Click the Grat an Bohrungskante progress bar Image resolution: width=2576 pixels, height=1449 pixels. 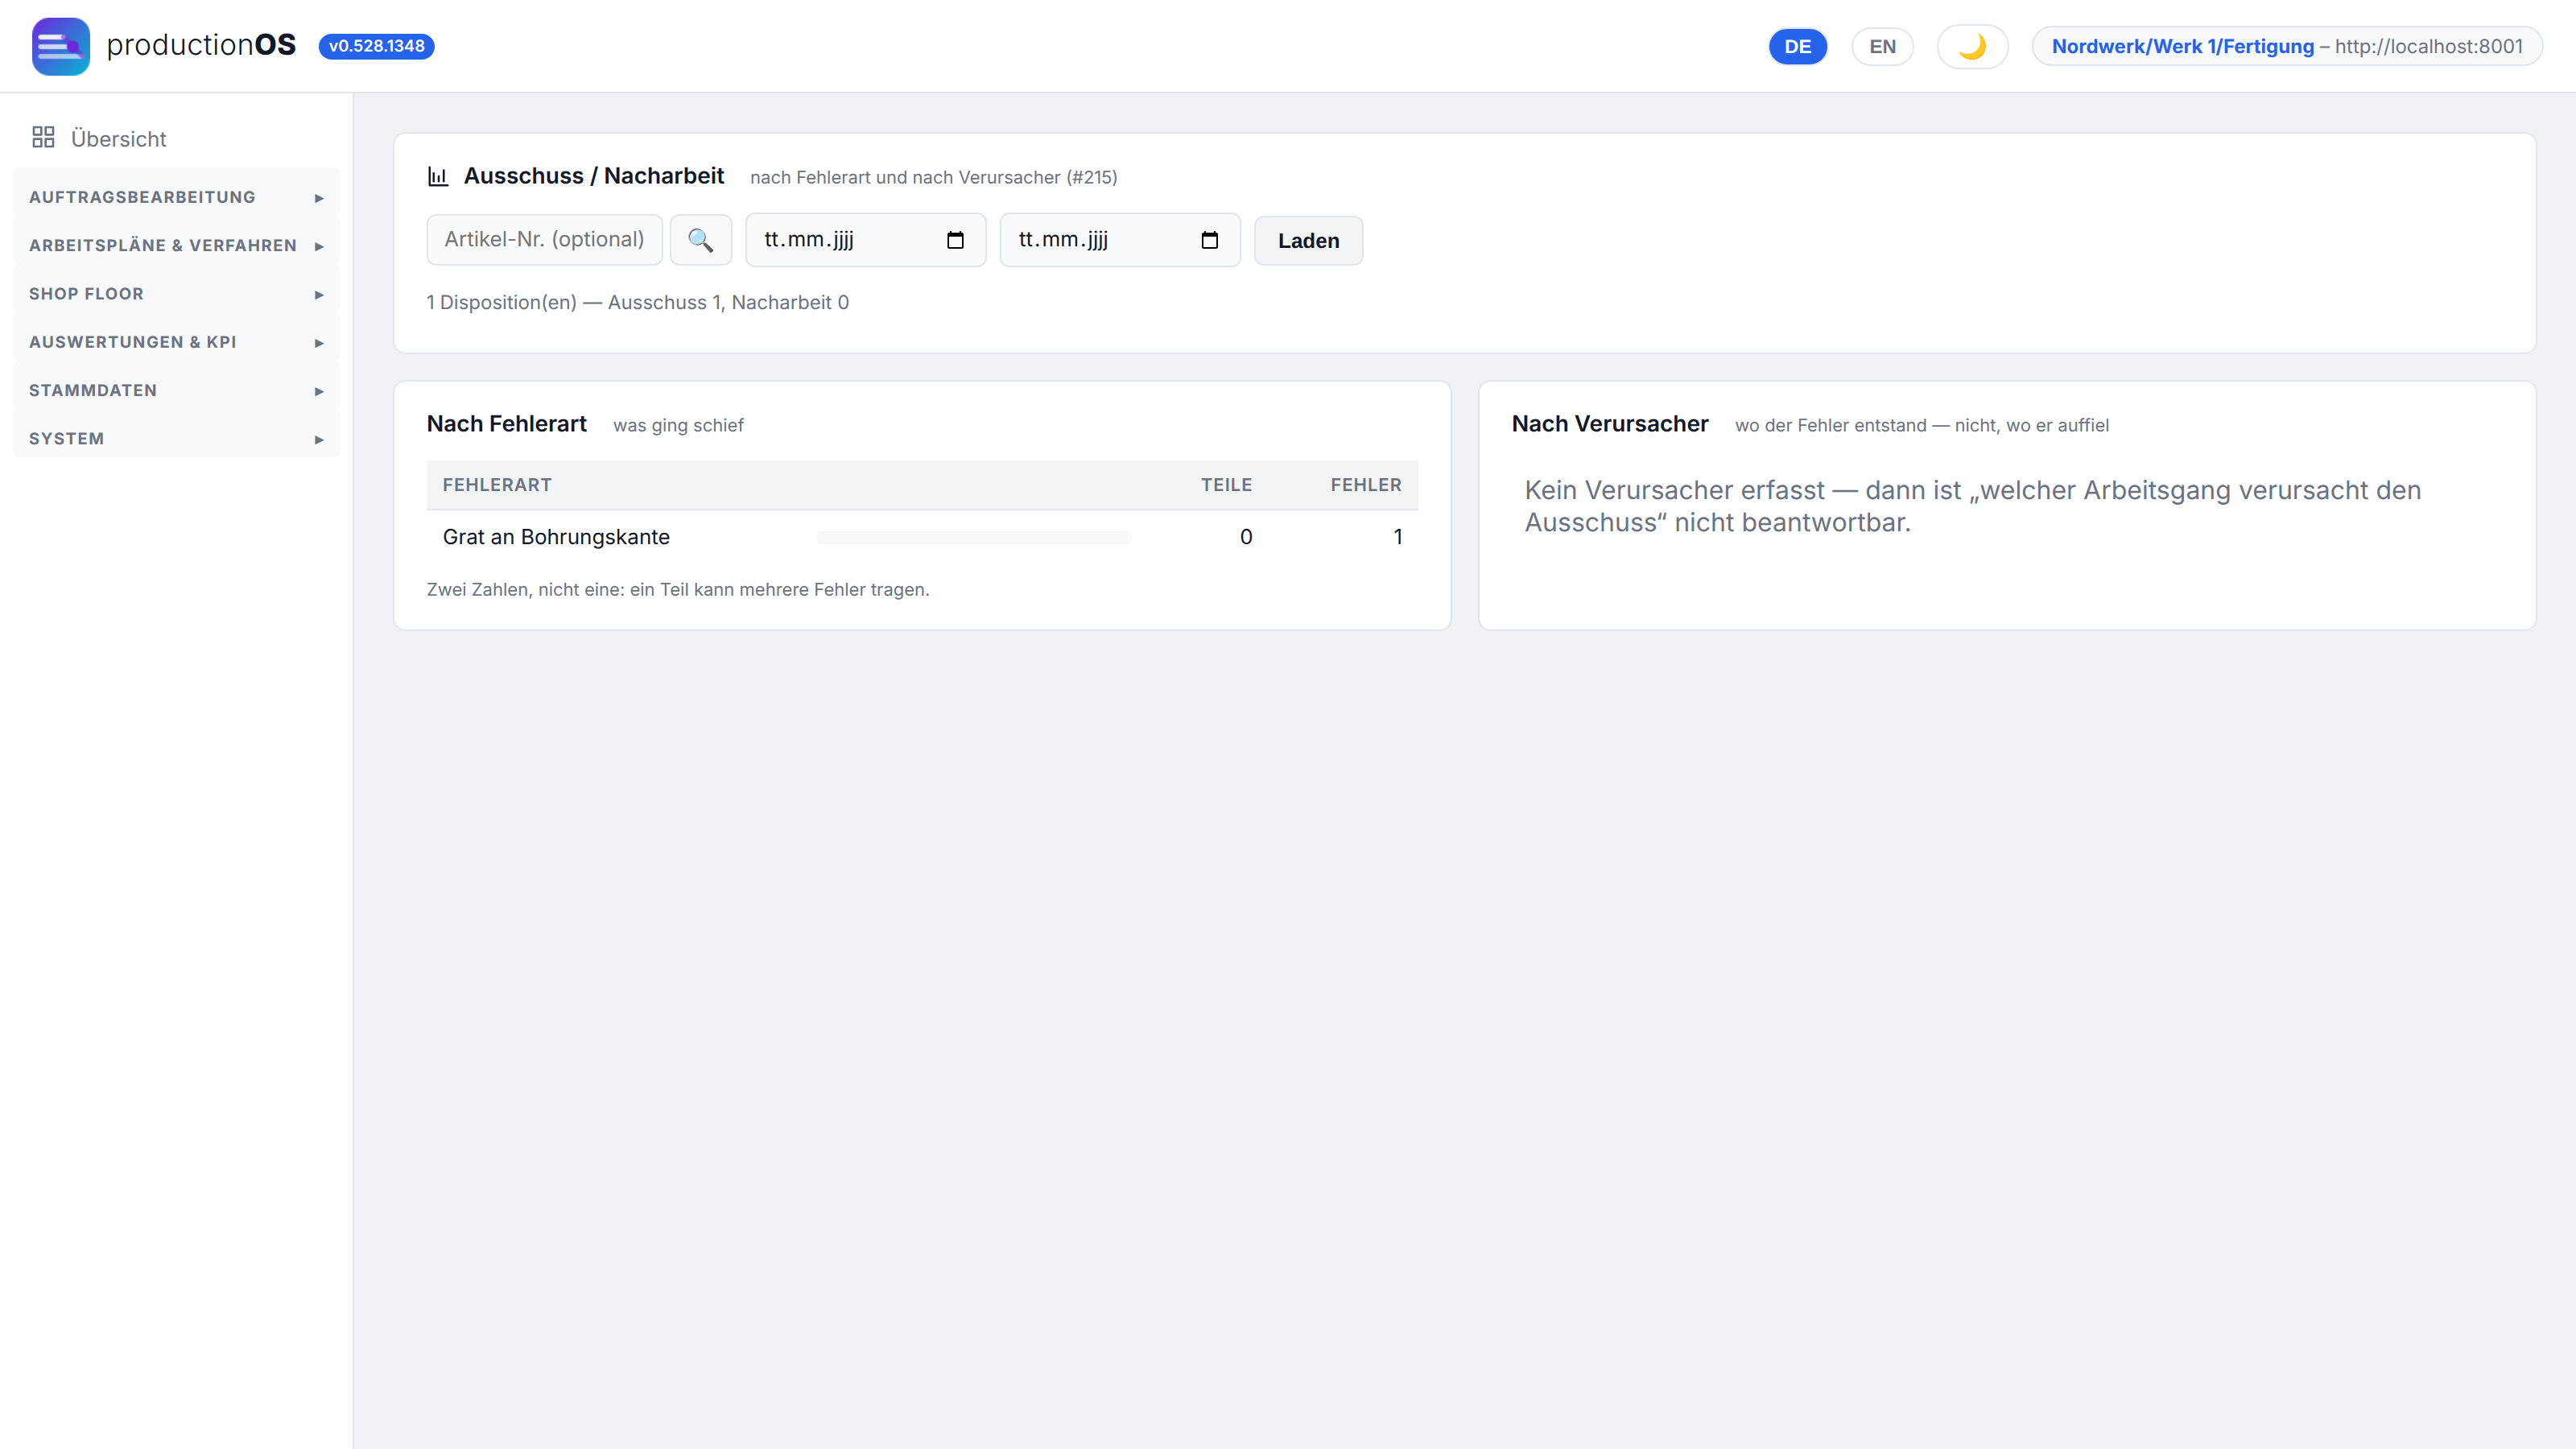pos(973,538)
